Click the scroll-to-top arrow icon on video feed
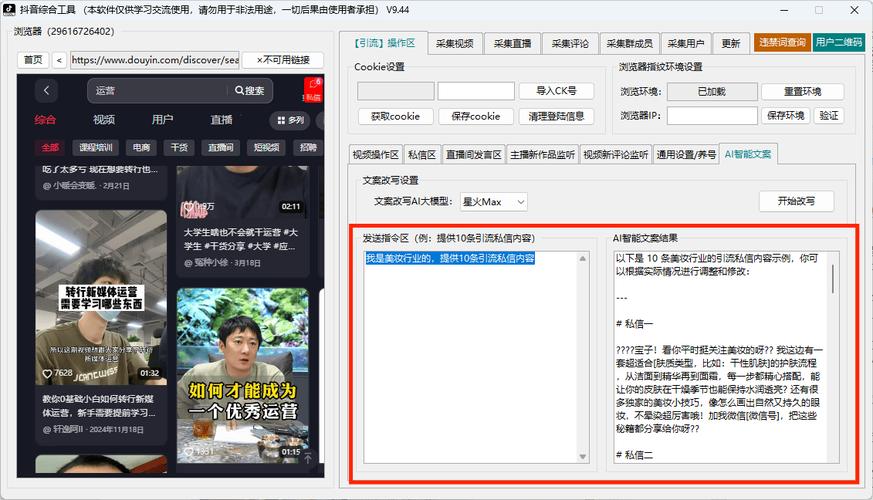Screen dimensions: 873x500 pyautogui.click(x=308, y=458)
